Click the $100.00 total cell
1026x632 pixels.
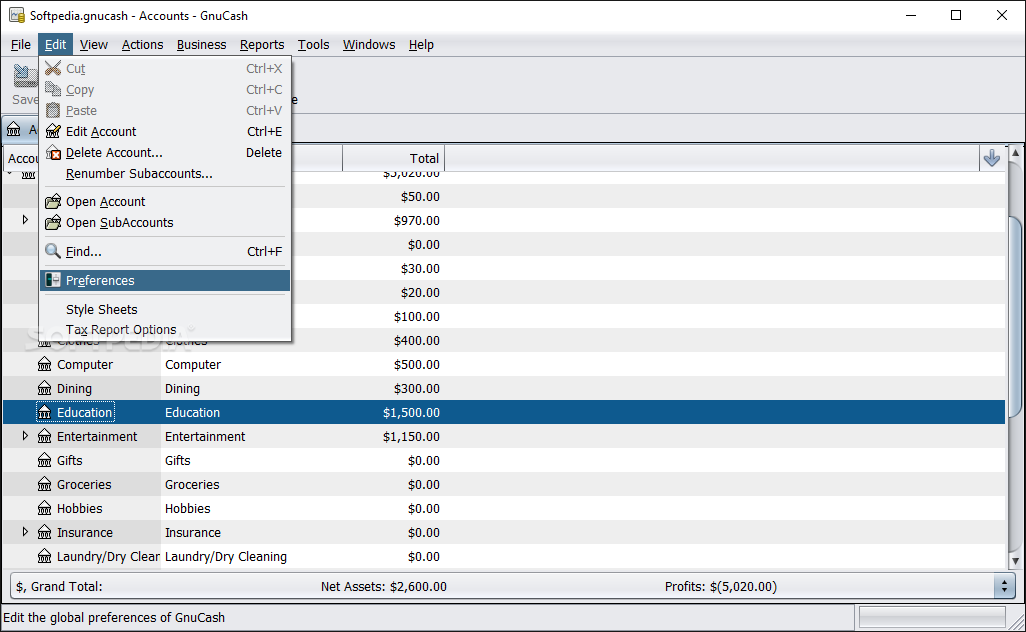(416, 317)
